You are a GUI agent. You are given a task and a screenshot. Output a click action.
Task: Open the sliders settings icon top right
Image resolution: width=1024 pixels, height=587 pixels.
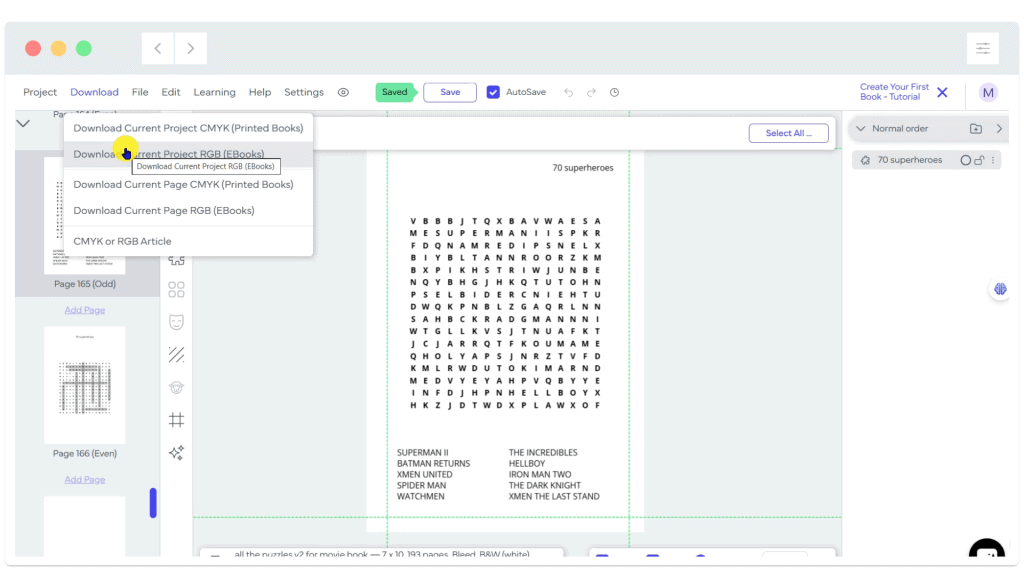click(x=983, y=48)
